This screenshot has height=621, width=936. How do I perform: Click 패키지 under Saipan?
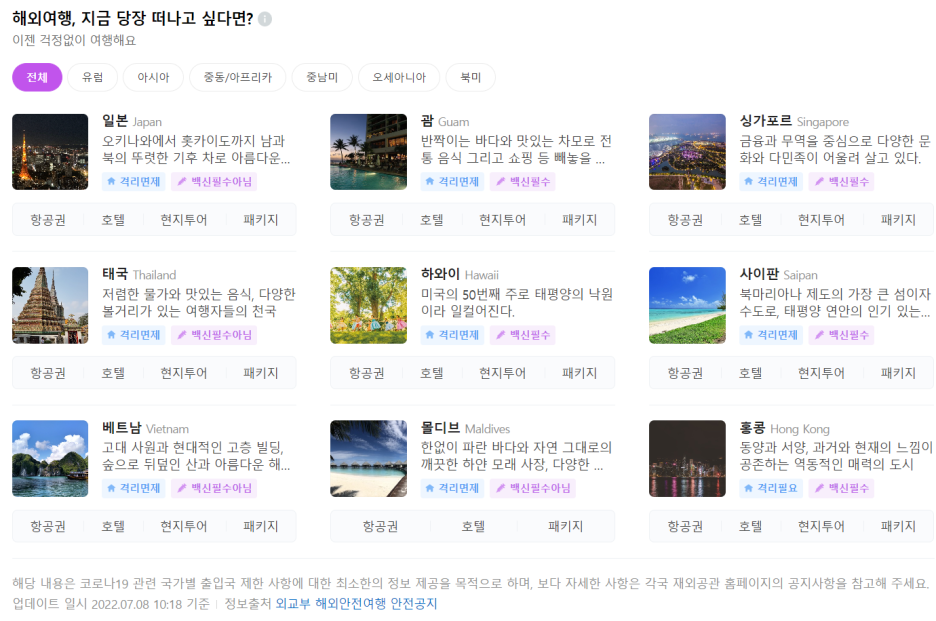[898, 373]
